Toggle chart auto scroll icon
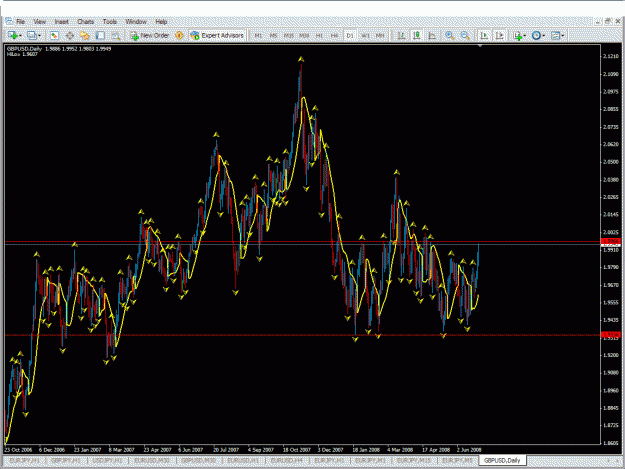The height and width of the screenshot is (469, 625). click(x=484, y=35)
